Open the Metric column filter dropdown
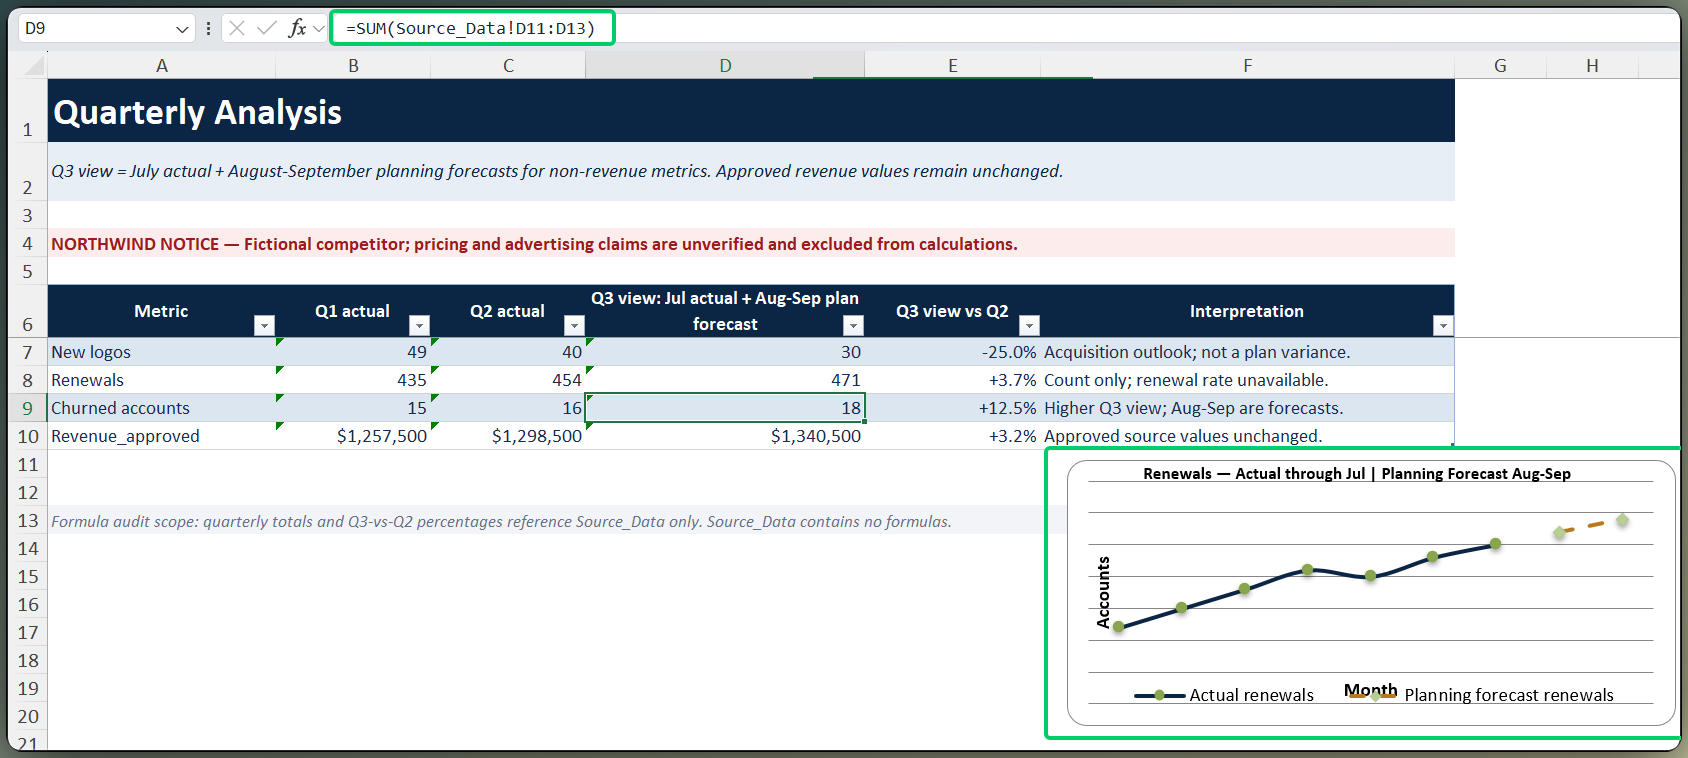 264,325
